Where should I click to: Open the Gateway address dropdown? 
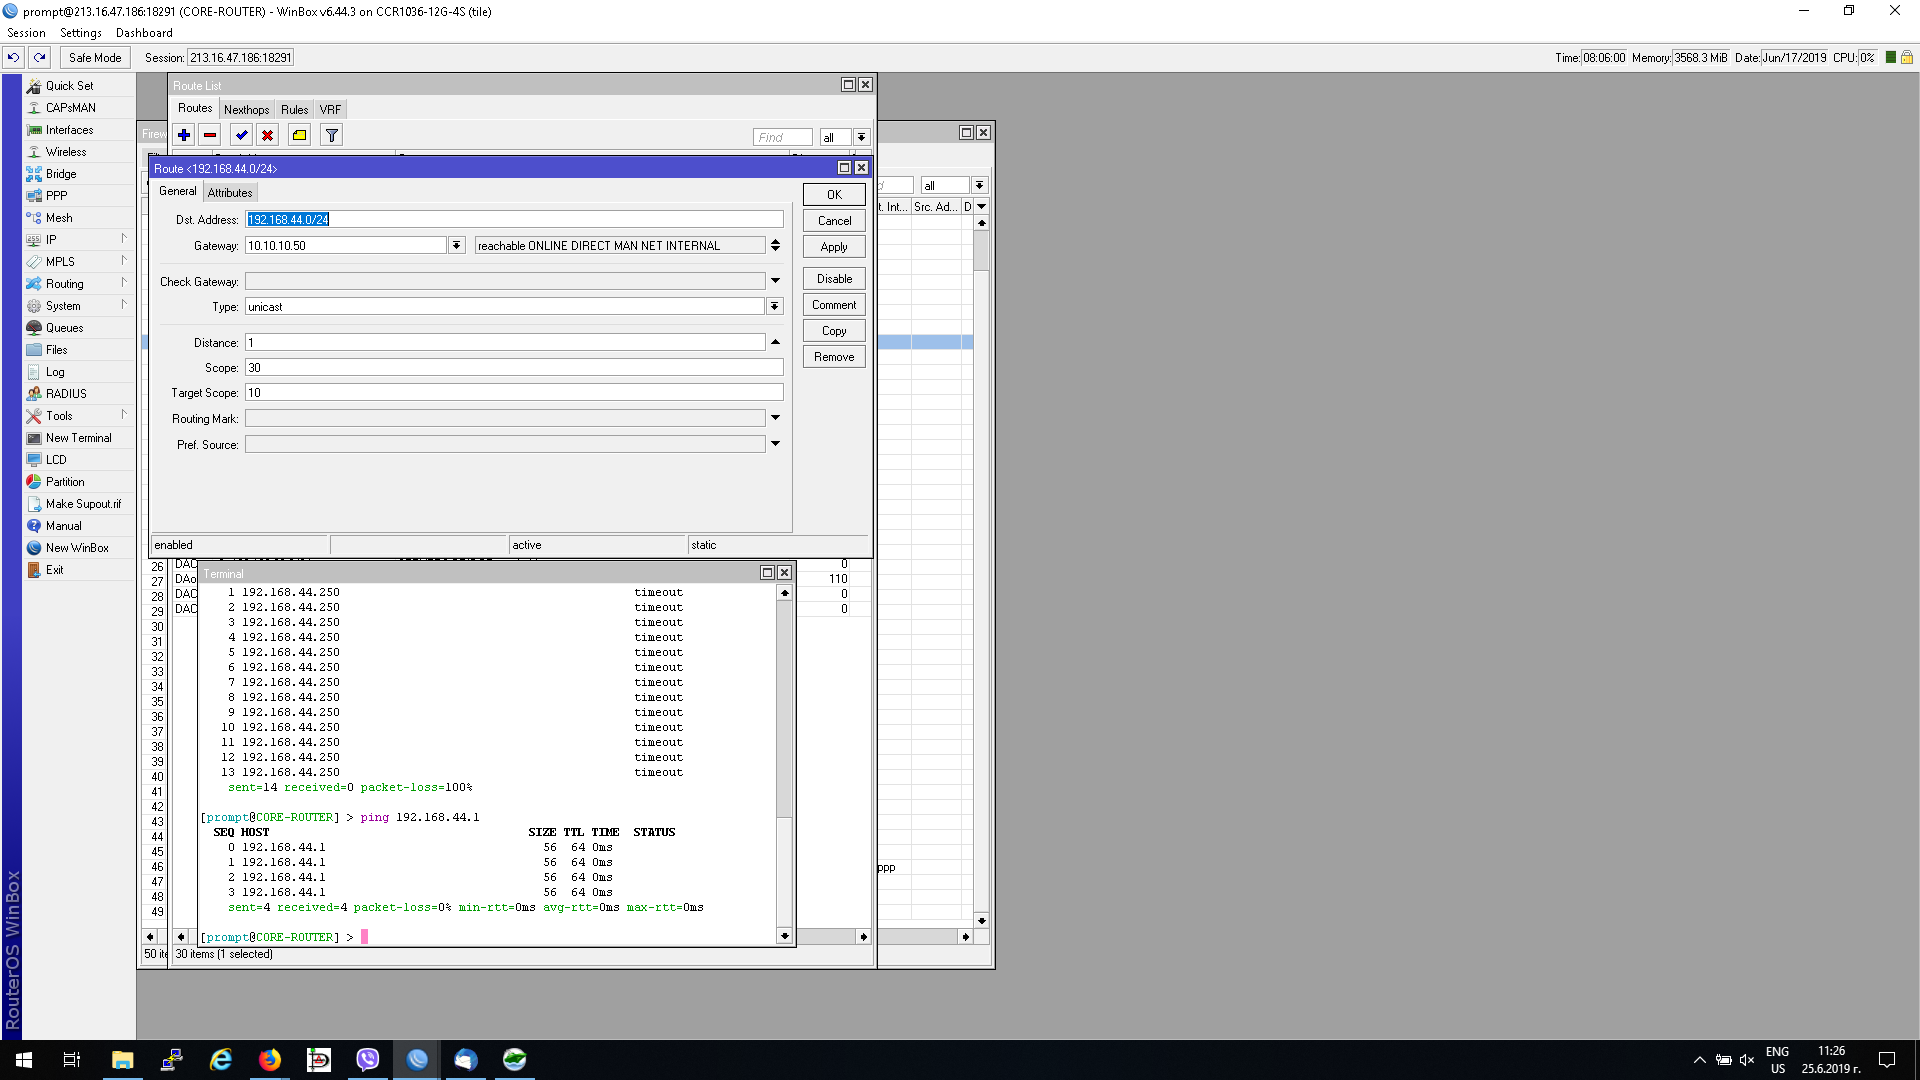click(457, 246)
